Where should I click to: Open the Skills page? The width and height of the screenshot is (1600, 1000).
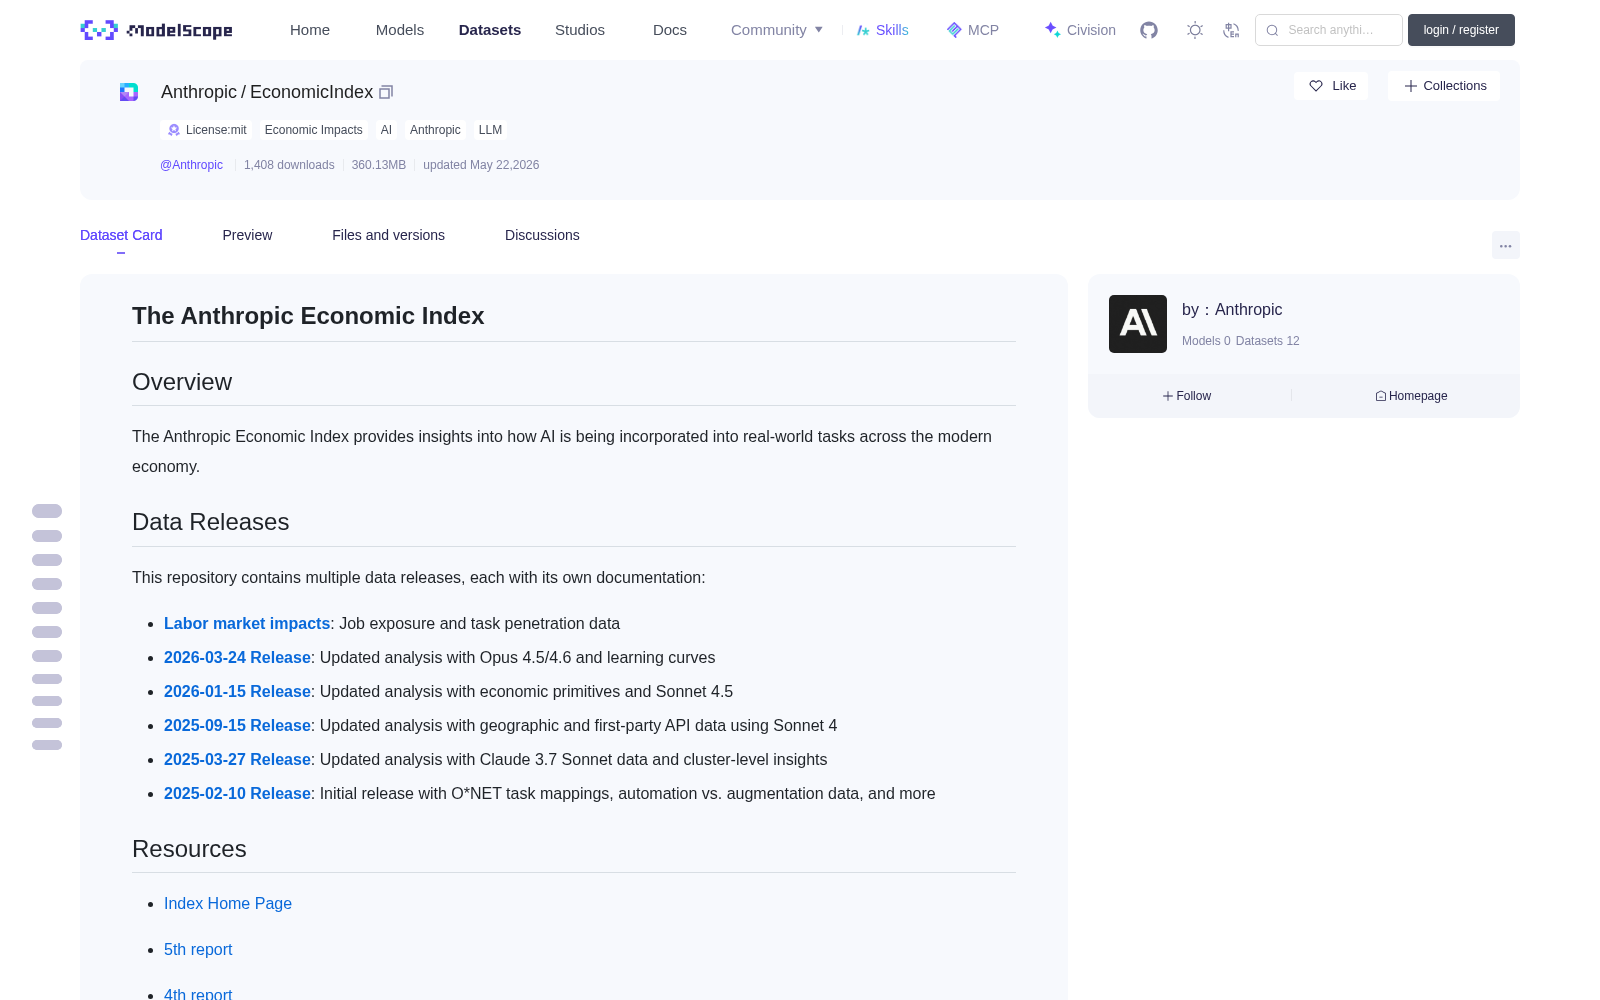tap(882, 30)
